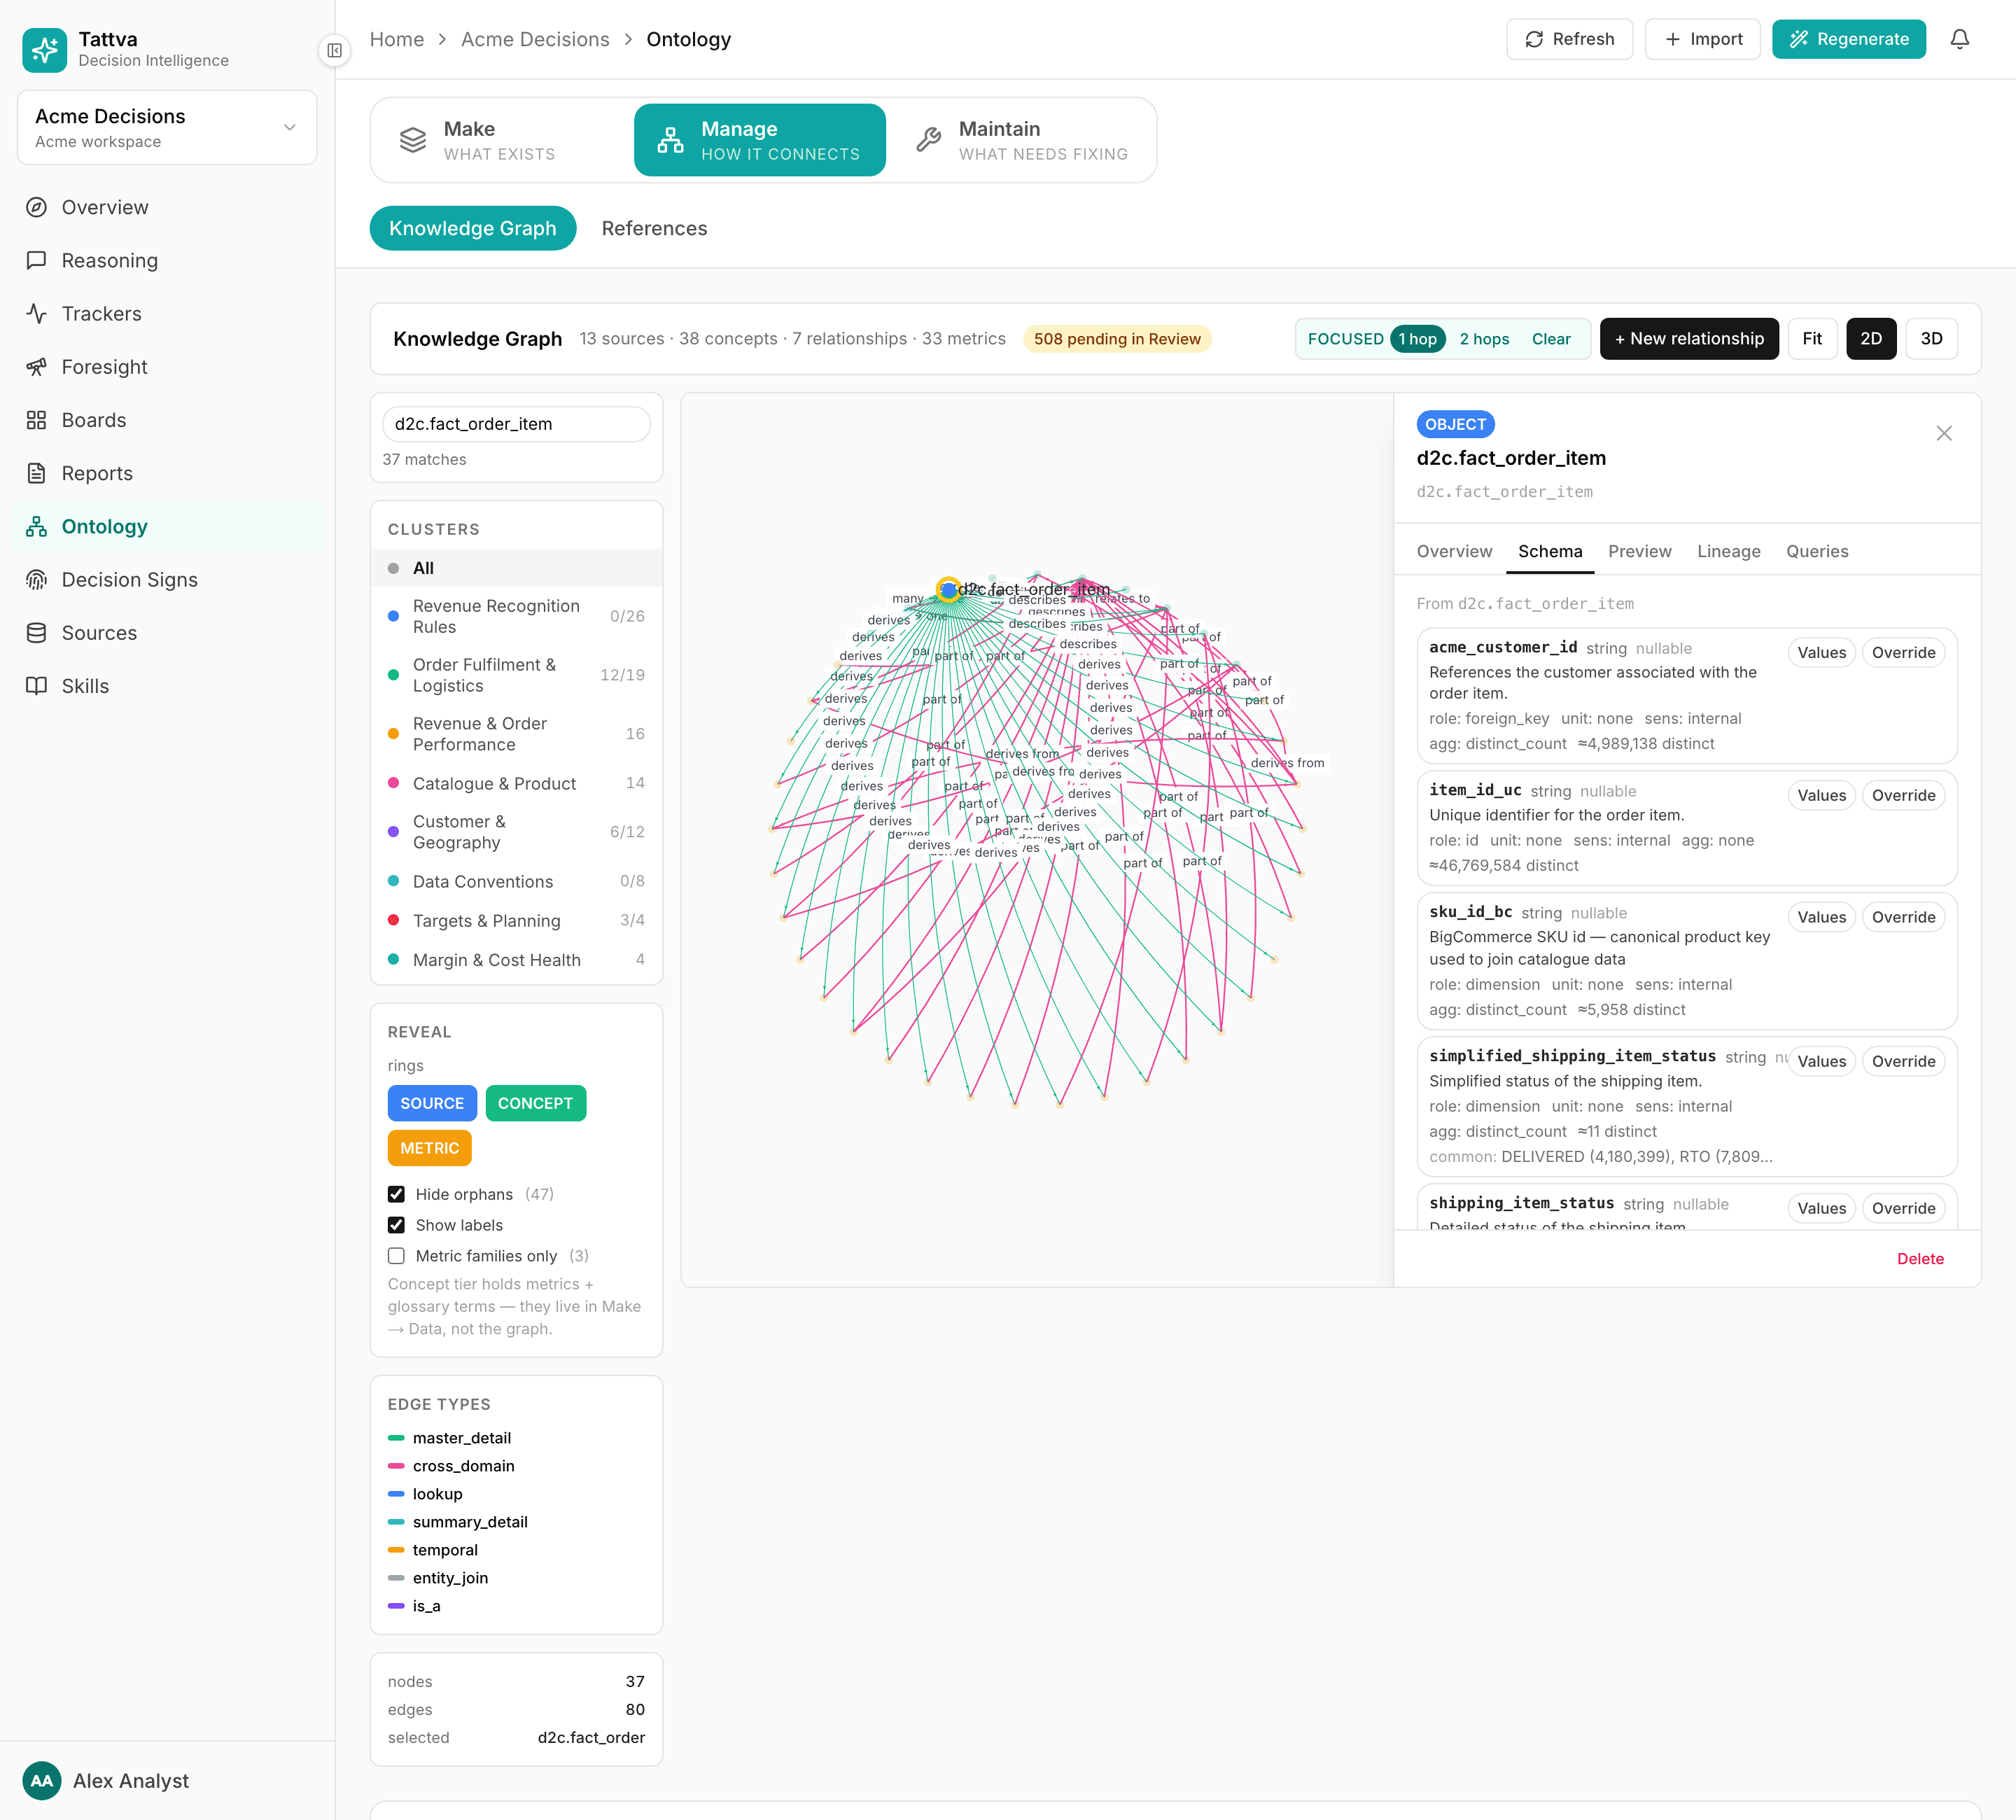This screenshot has width=2016, height=1820.
Task: Click the Decision Signs fingerprint icon
Action: pyautogui.click(x=37, y=580)
